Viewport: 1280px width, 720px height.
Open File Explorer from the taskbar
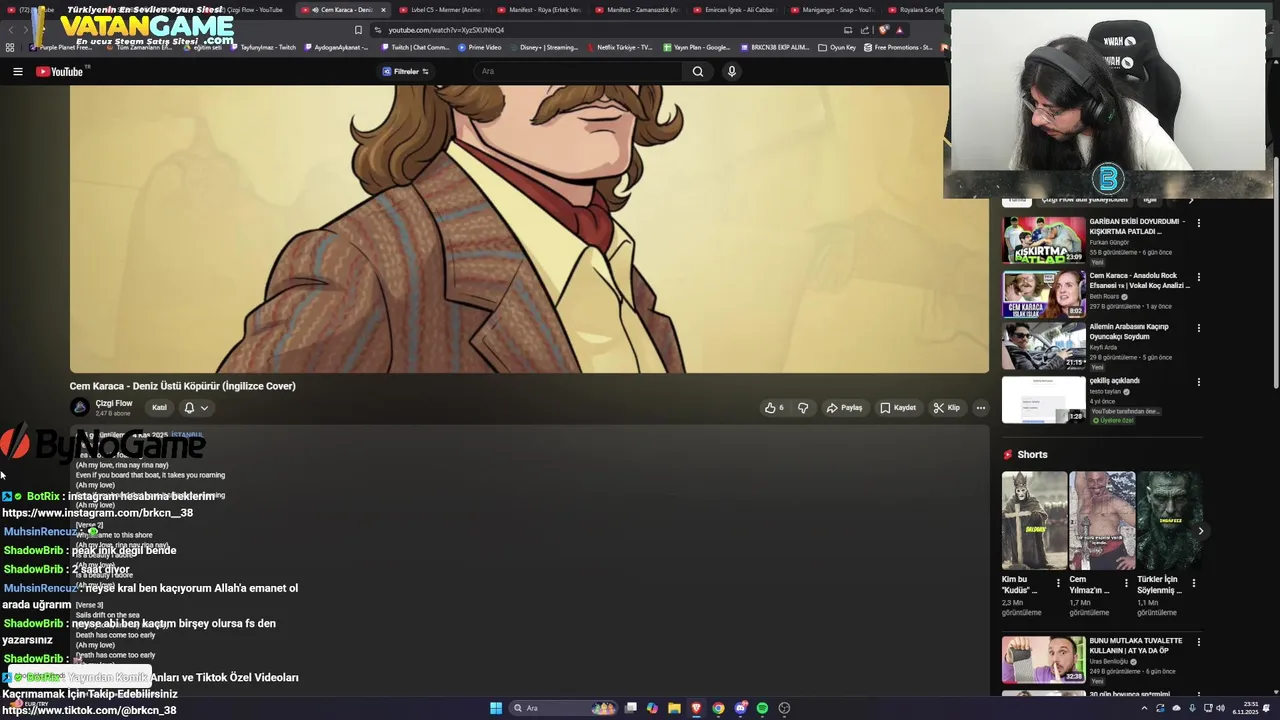(675, 708)
